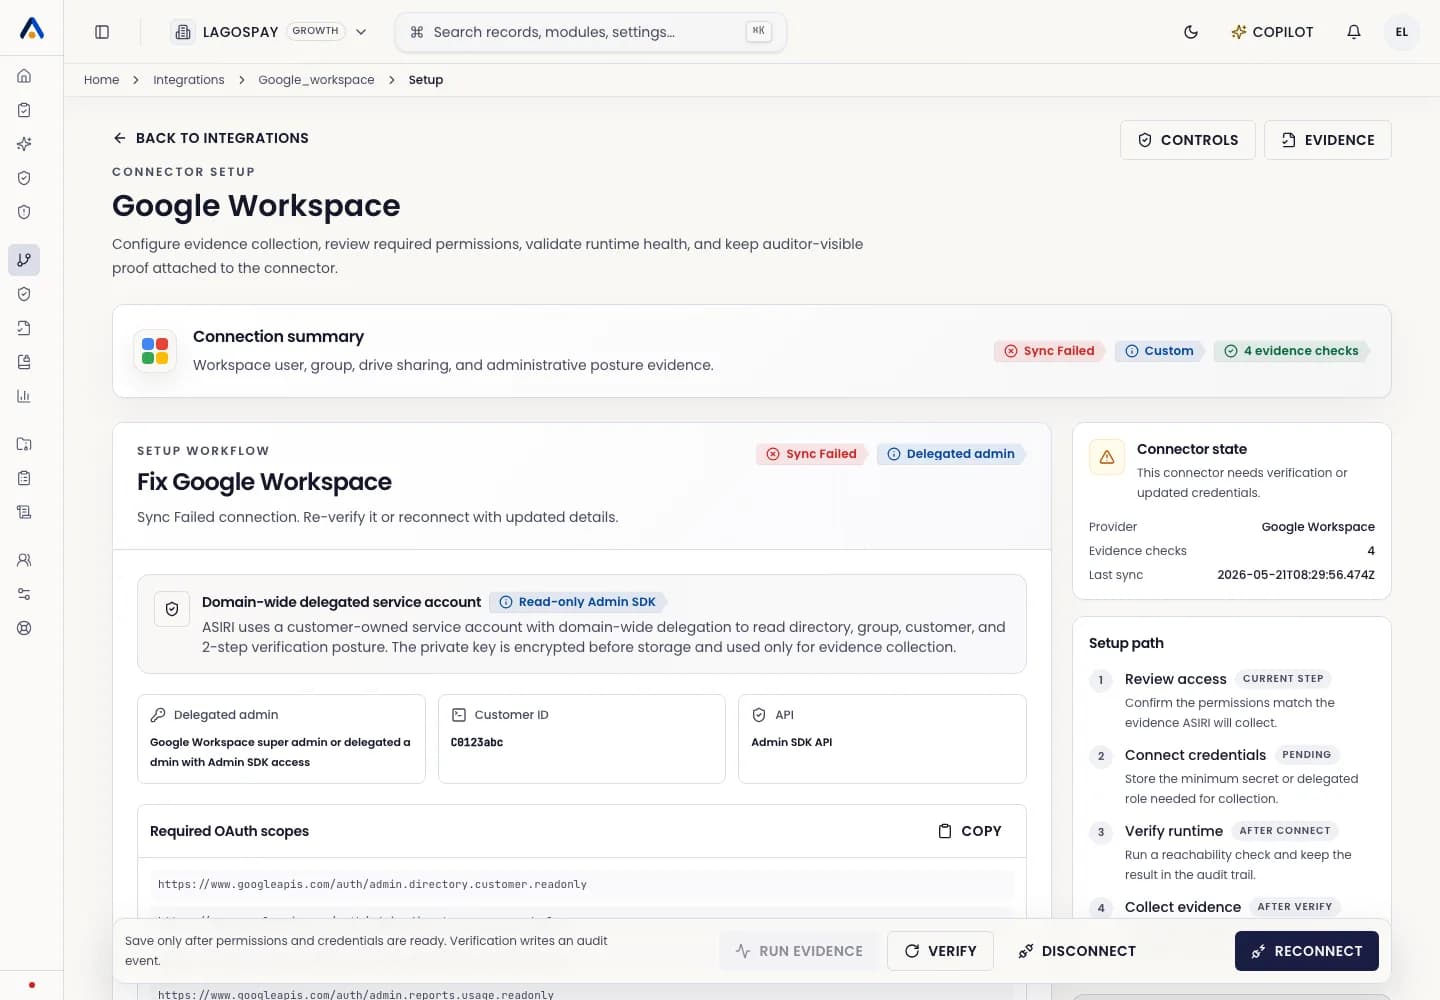Open the clipboard check icon in sidebar
The image size is (1440, 1000).
24,110
